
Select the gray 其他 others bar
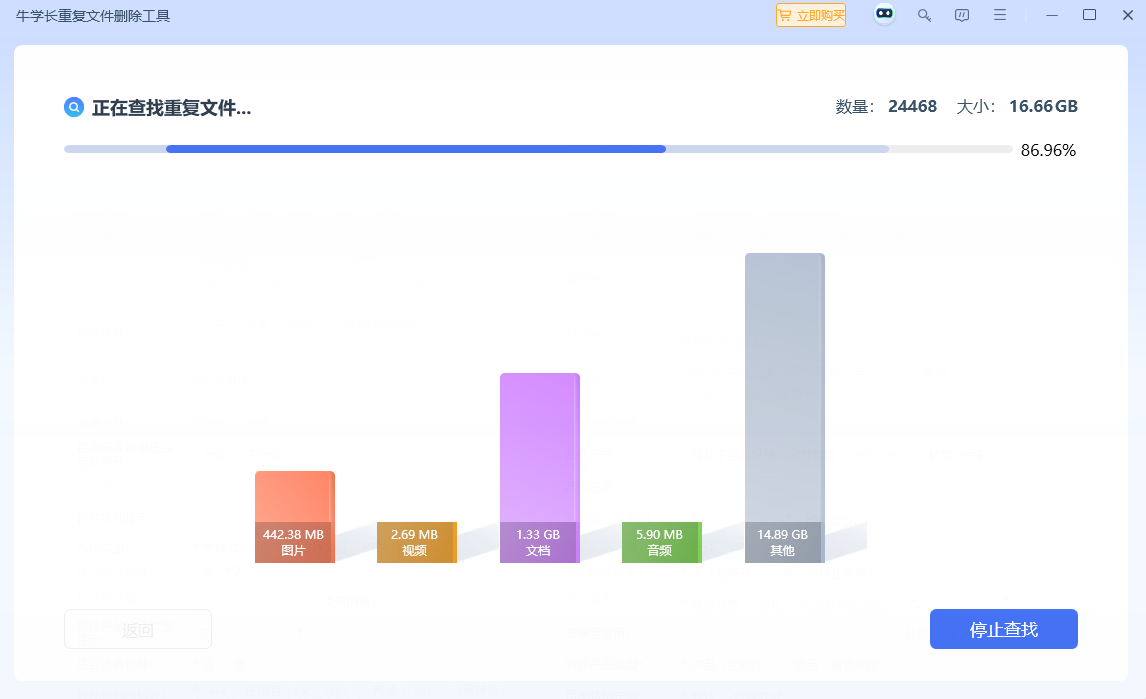784,408
